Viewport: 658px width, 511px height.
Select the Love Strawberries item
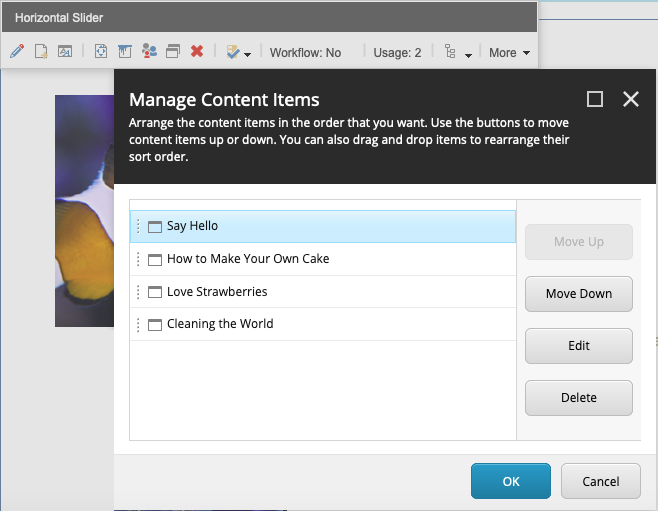pyautogui.click(x=323, y=292)
